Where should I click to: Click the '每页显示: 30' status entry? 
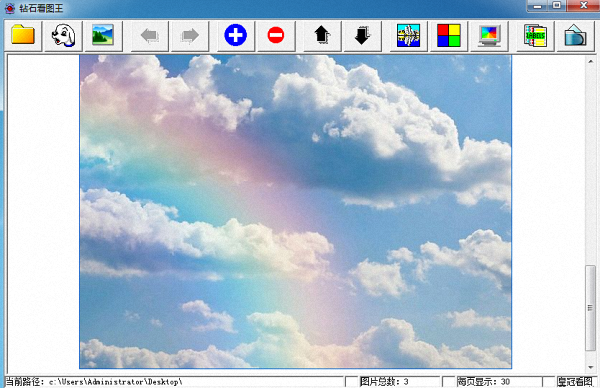[x=484, y=381]
